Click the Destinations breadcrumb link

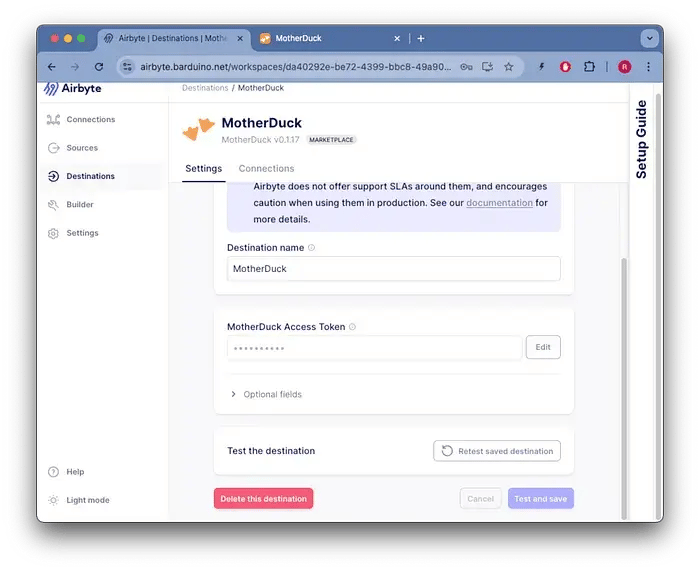(205, 88)
